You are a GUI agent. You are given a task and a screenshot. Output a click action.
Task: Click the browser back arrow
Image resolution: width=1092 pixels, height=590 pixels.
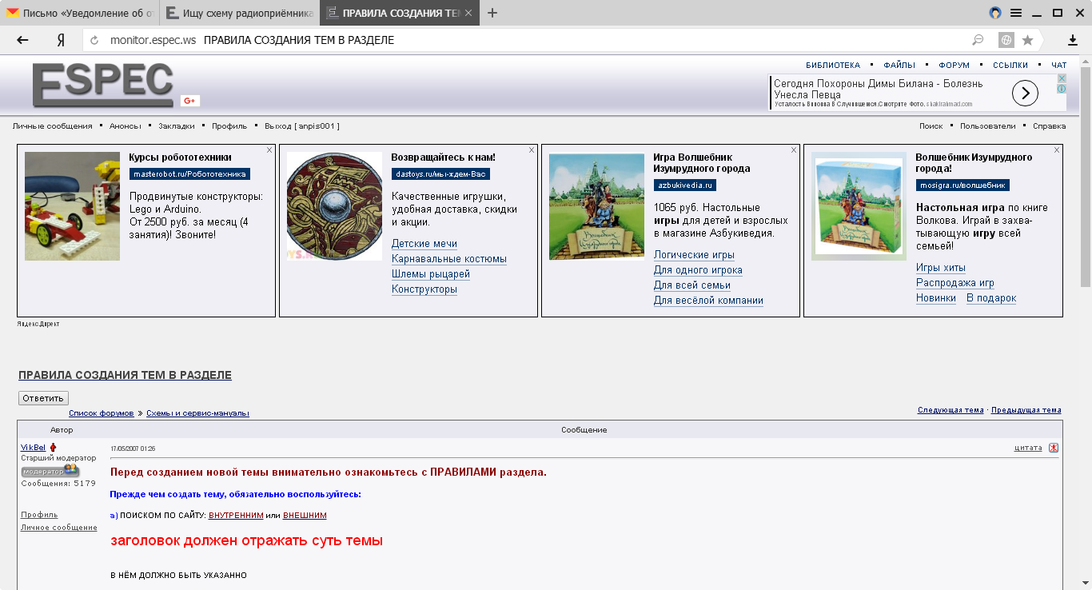point(23,40)
